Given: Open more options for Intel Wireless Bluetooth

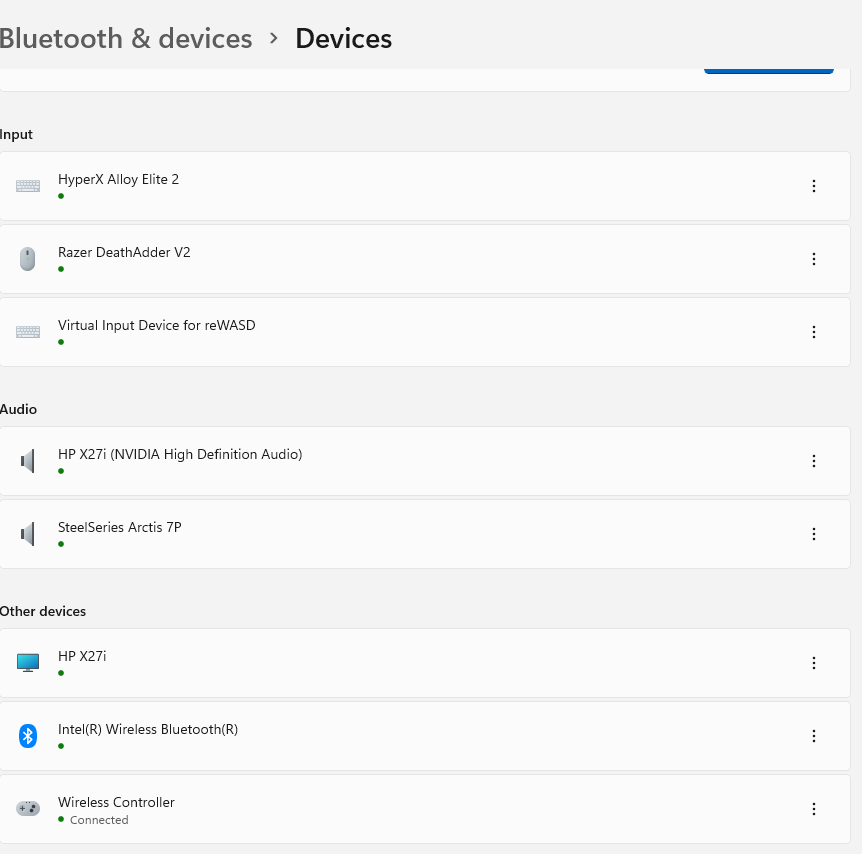Looking at the screenshot, I should point(813,736).
